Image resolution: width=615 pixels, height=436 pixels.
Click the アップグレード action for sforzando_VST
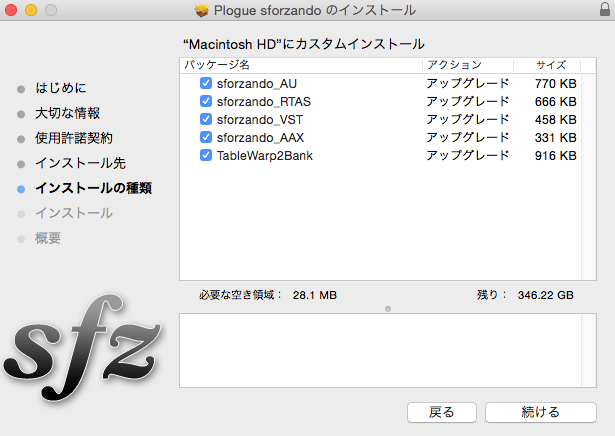point(468,120)
